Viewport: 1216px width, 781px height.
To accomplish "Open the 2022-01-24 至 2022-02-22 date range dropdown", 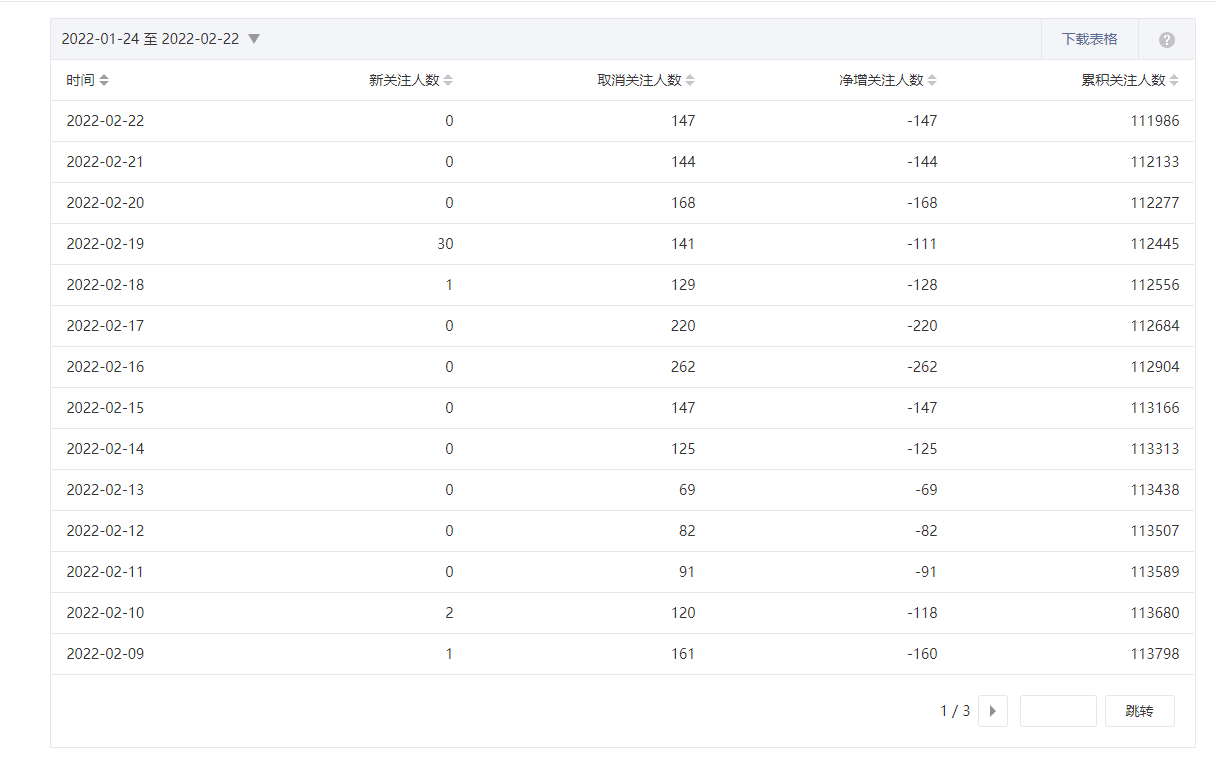I will [161, 39].
